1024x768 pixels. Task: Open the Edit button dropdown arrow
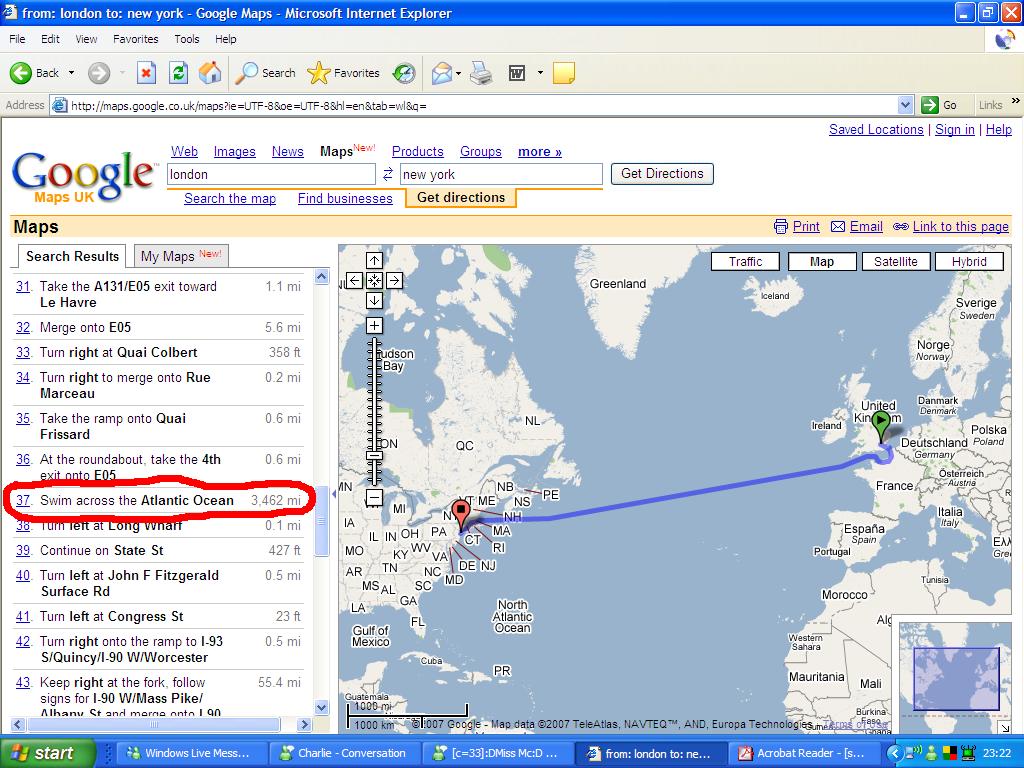click(x=540, y=73)
